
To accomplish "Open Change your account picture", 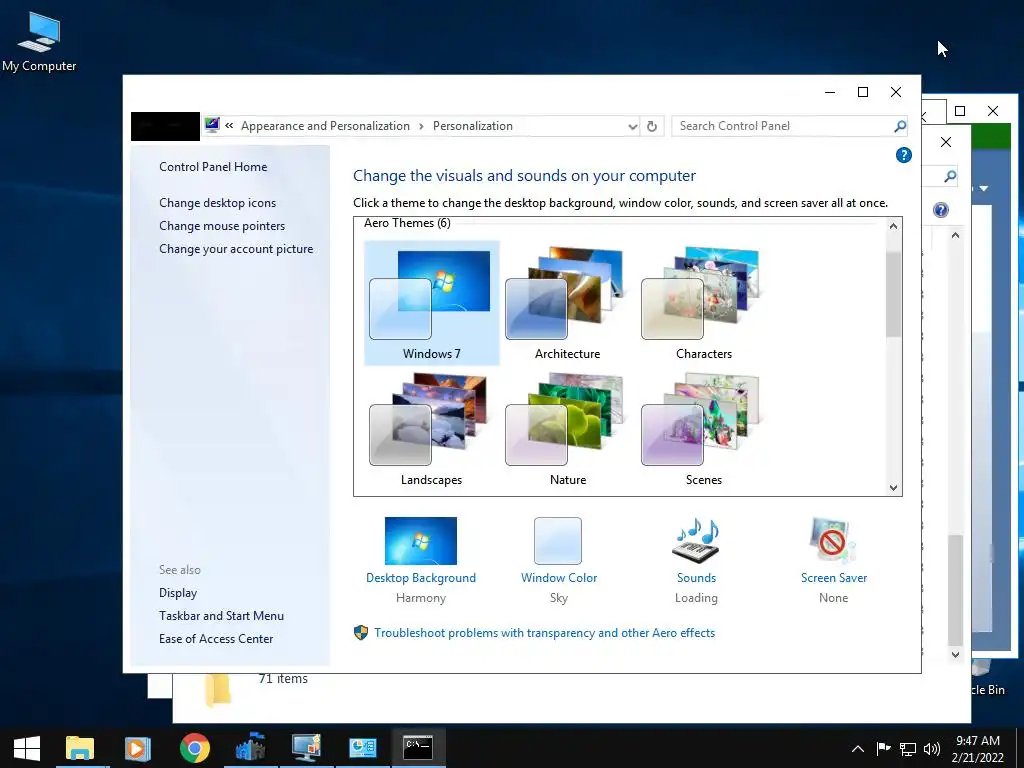I will [x=236, y=249].
